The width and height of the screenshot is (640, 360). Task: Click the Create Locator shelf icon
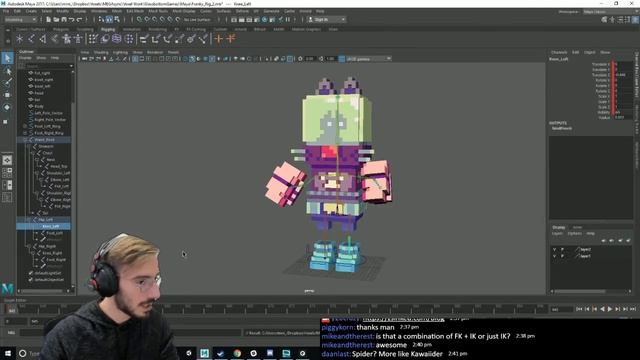[20, 39]
